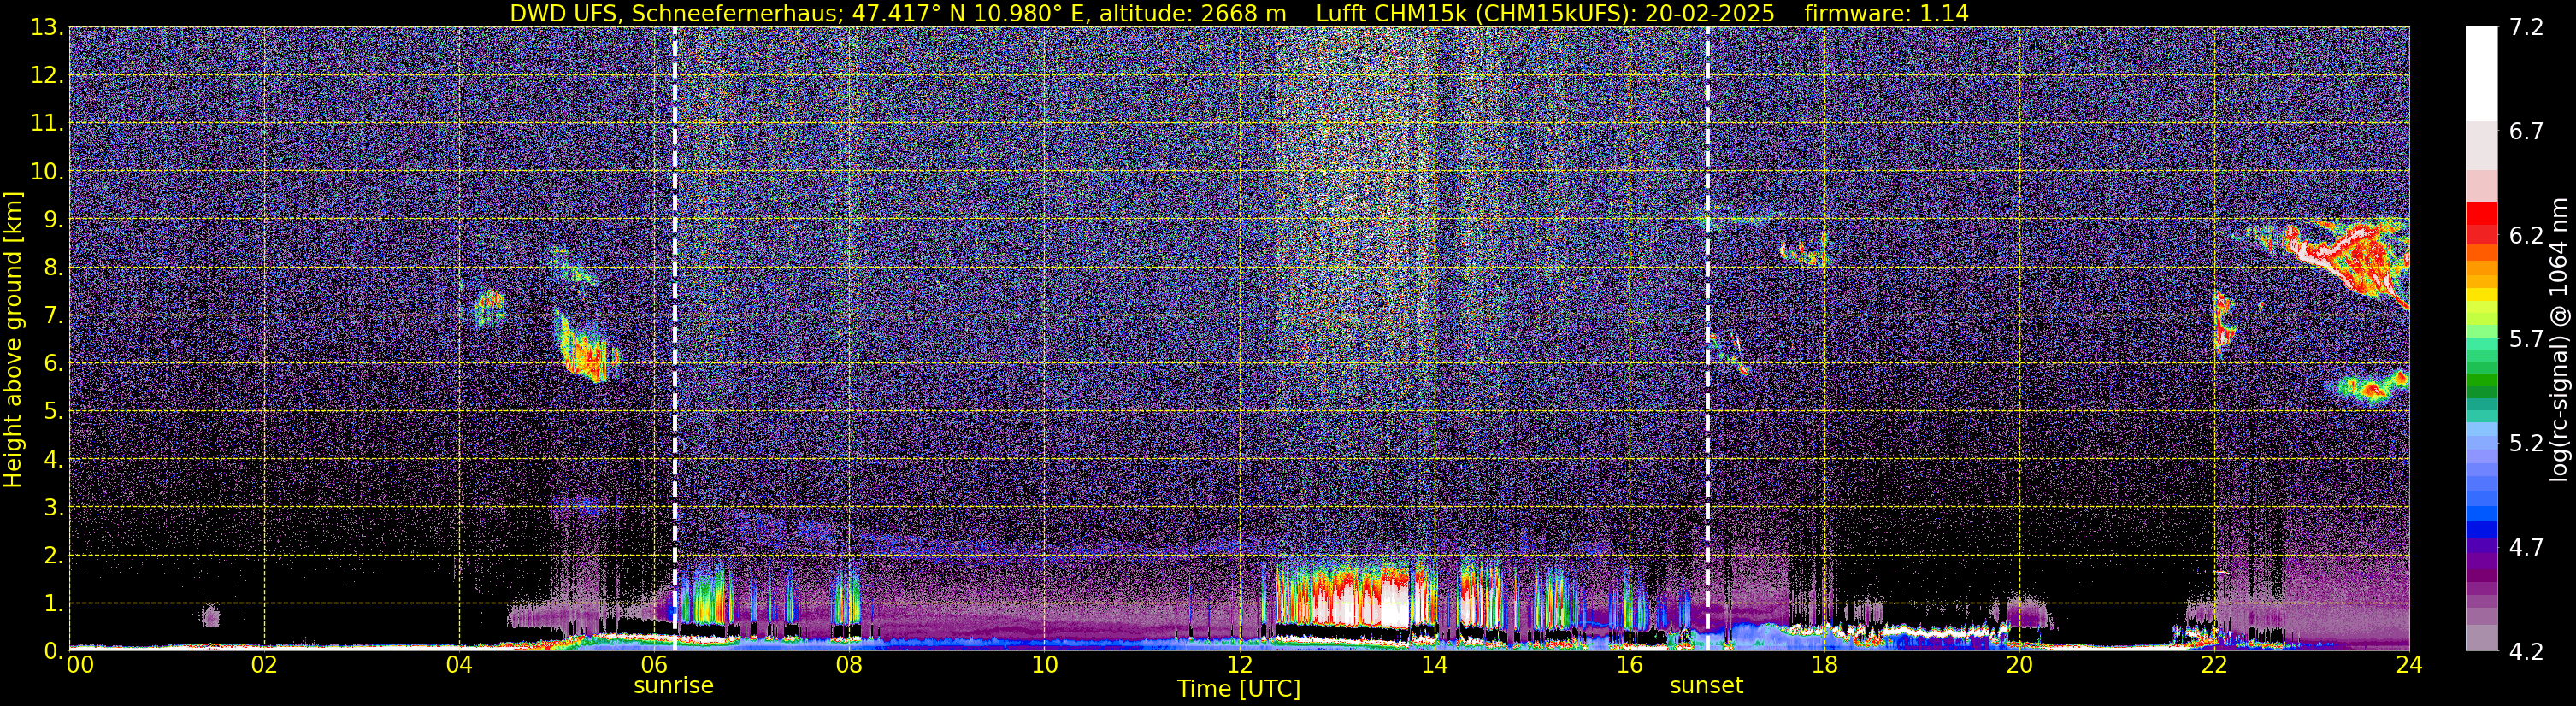Click the time tick label '24'
The image size is (2576, 706).
pos(2409,665)
